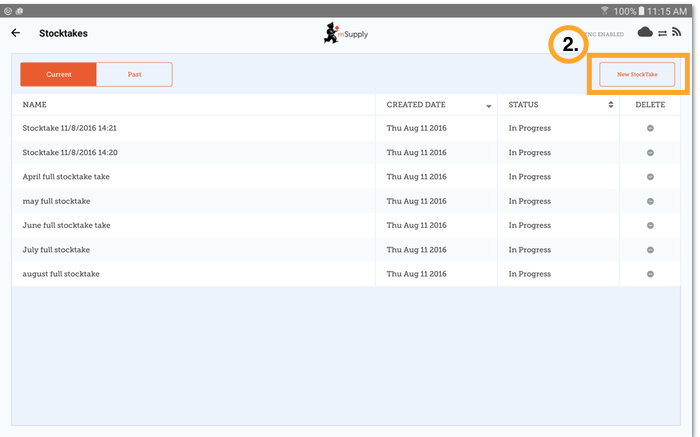The image size is (700, 437).
Task: Tap the cloud sync icon
Action: (x=645, y=32)
